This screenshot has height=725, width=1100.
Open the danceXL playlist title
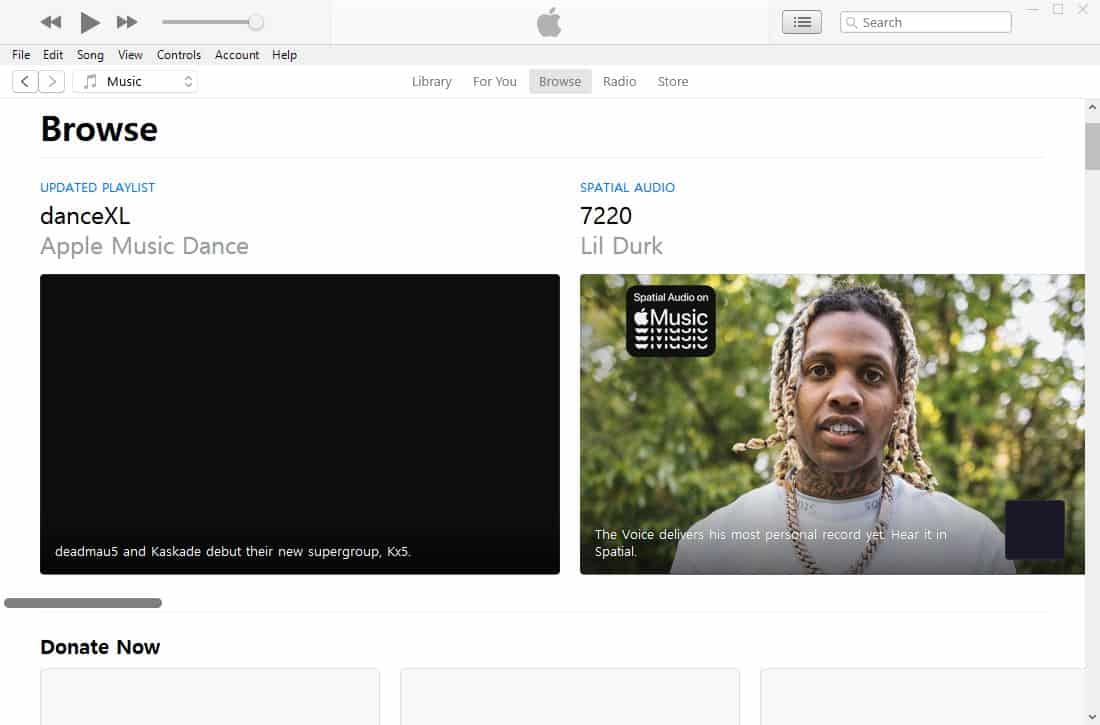click(85, 215)
